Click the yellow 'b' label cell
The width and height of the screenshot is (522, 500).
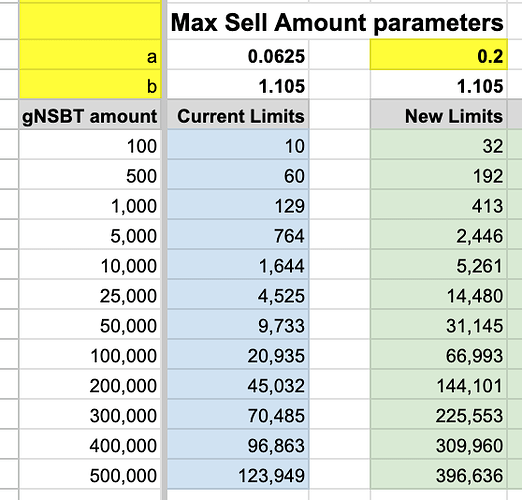point(90,84)
